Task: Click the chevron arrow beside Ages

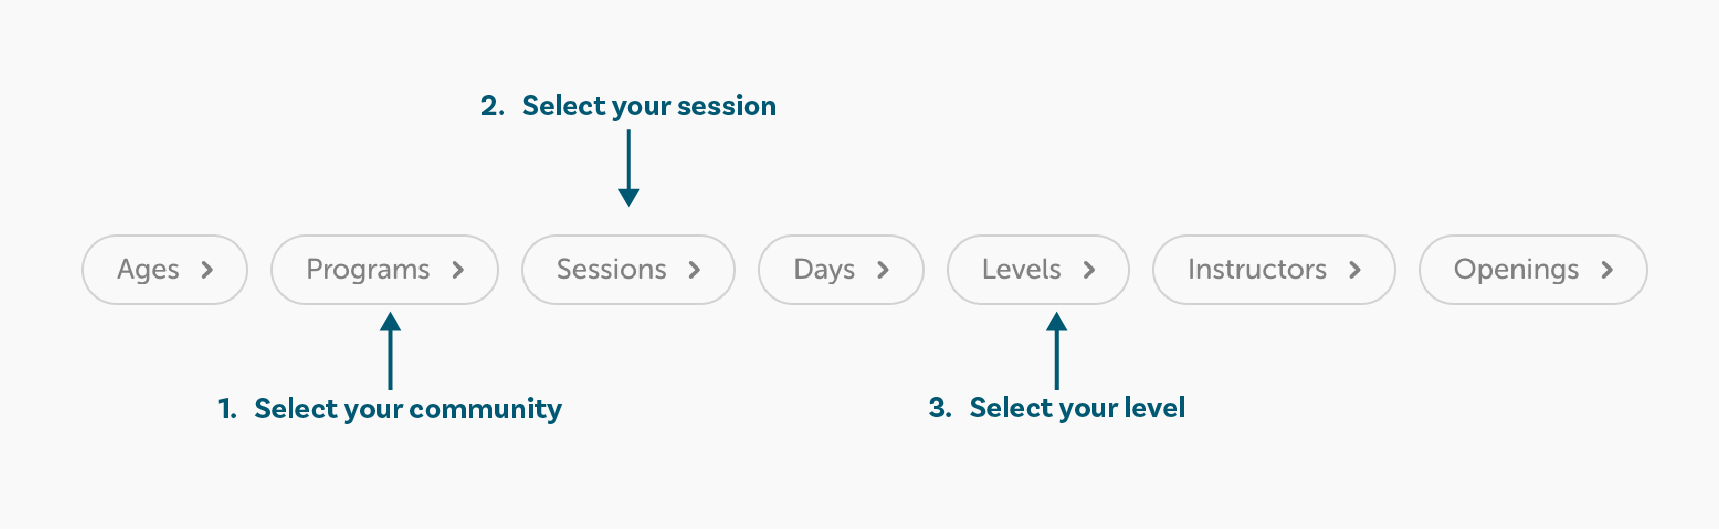Action: pyautogui.click(x=207, y=270)
